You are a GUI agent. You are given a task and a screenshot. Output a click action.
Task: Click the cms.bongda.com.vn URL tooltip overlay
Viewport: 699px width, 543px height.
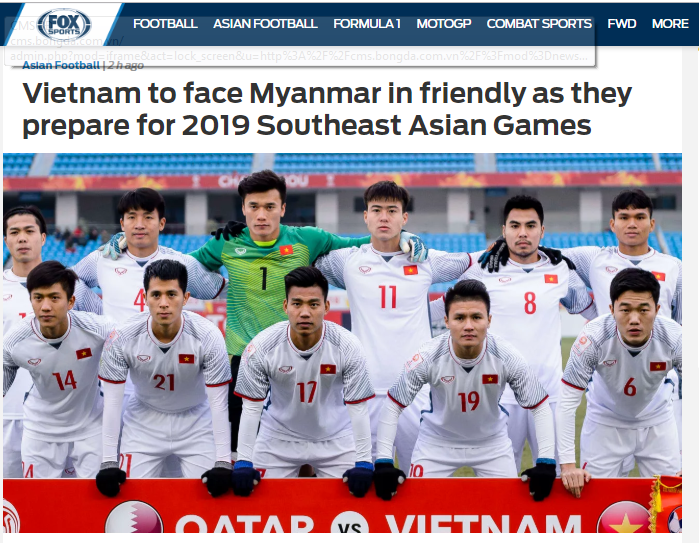coord(300,41)
